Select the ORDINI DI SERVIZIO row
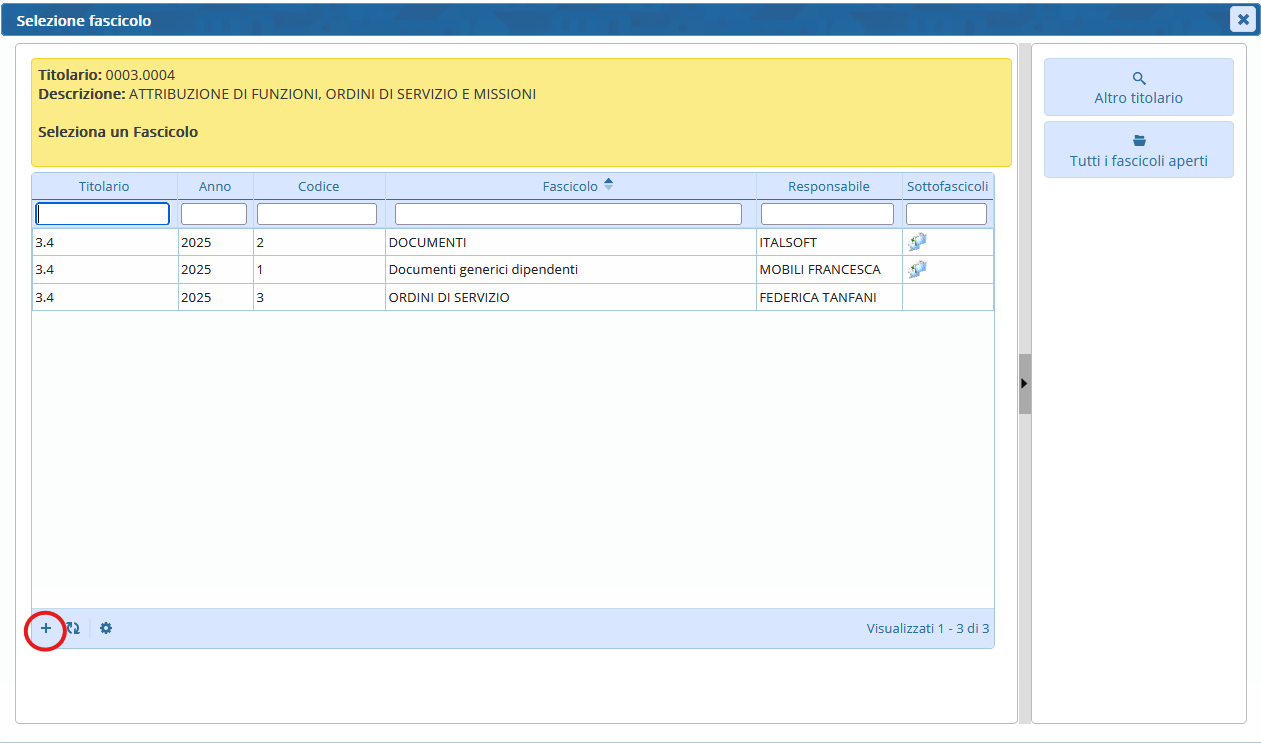This screenshot has width=1261, height=743. (x=449, y=297)
